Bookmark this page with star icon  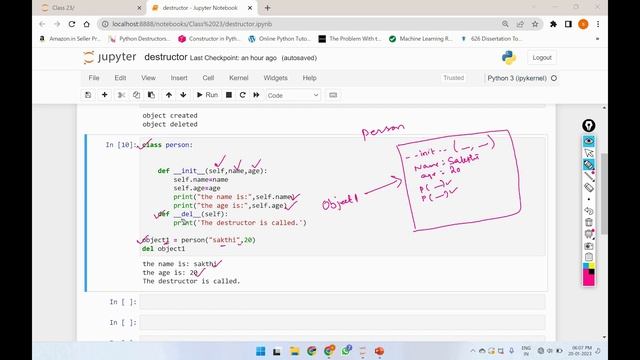pos(535,24)
